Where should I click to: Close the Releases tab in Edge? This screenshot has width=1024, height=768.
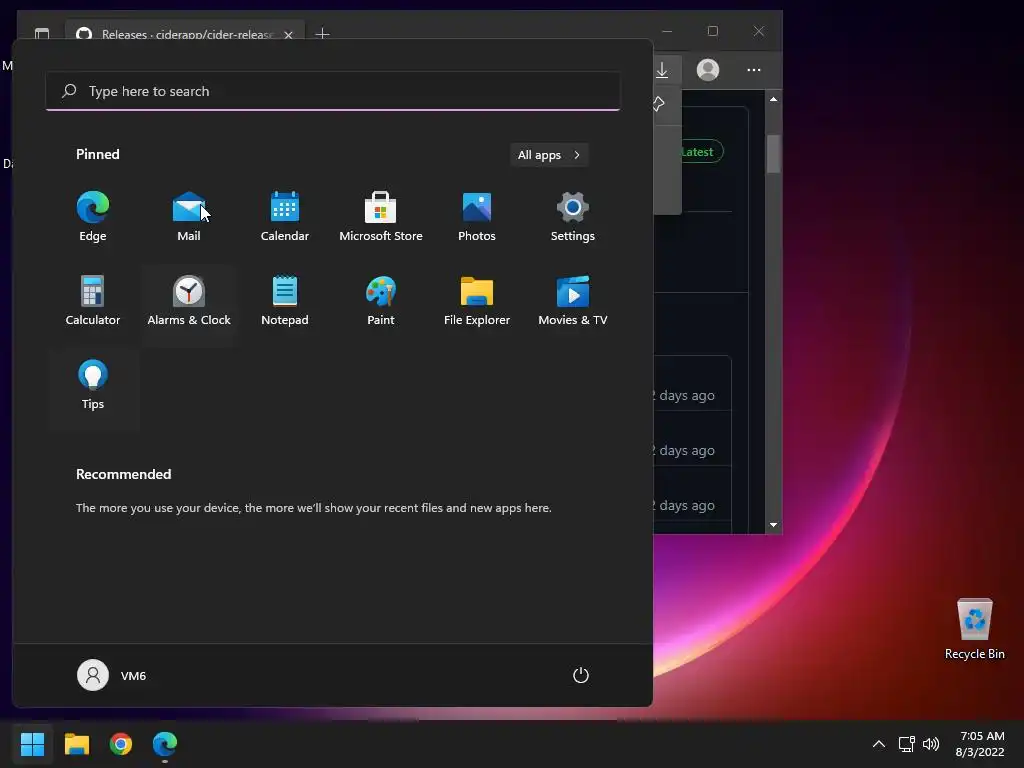pos(288,35)
